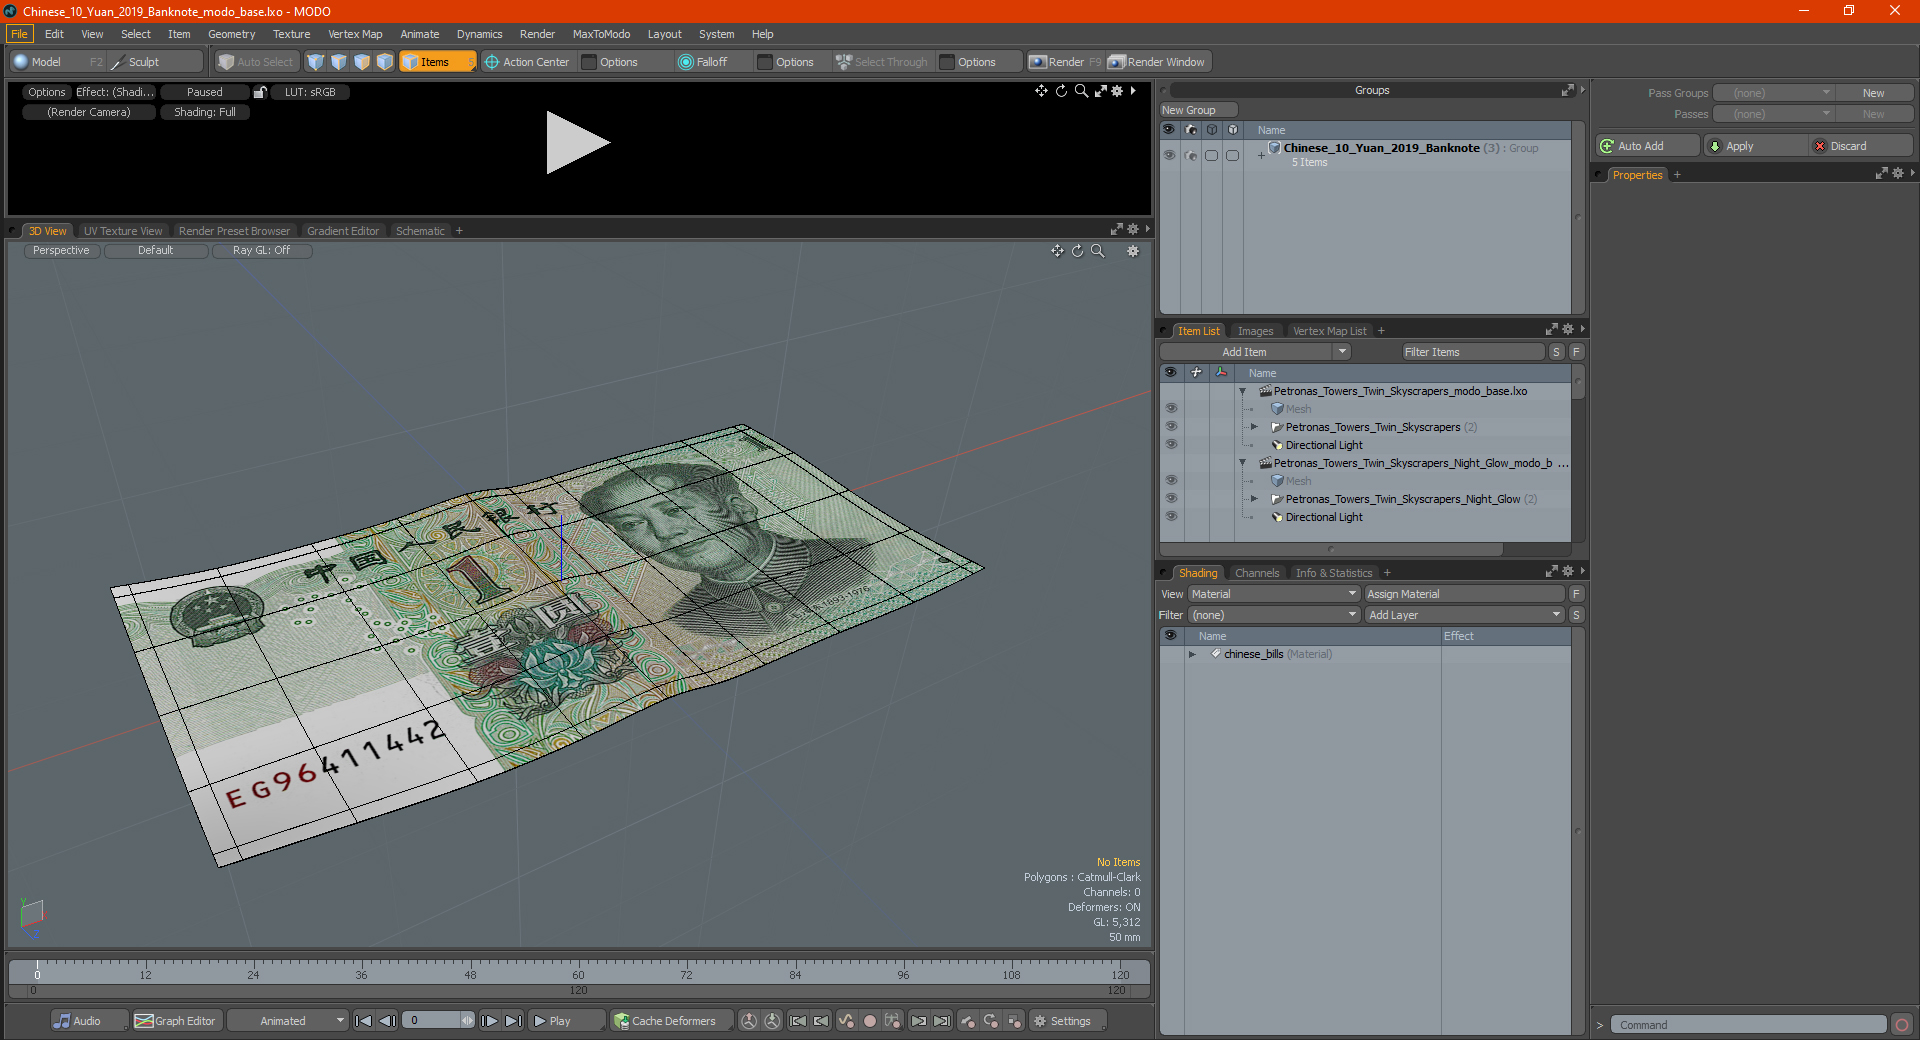Click the Falloff ring icon
Screen dimensions: 1920x1040
pos(685,62)
